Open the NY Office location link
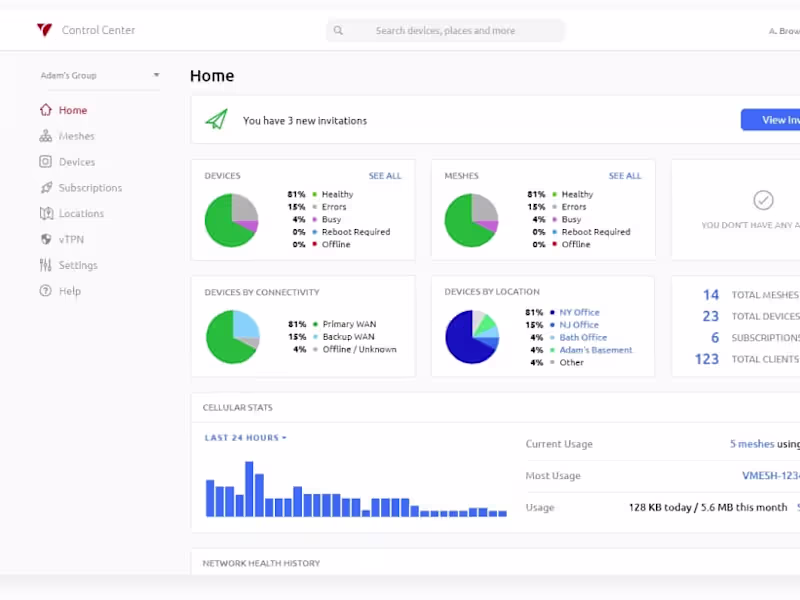 coord(579,312)
